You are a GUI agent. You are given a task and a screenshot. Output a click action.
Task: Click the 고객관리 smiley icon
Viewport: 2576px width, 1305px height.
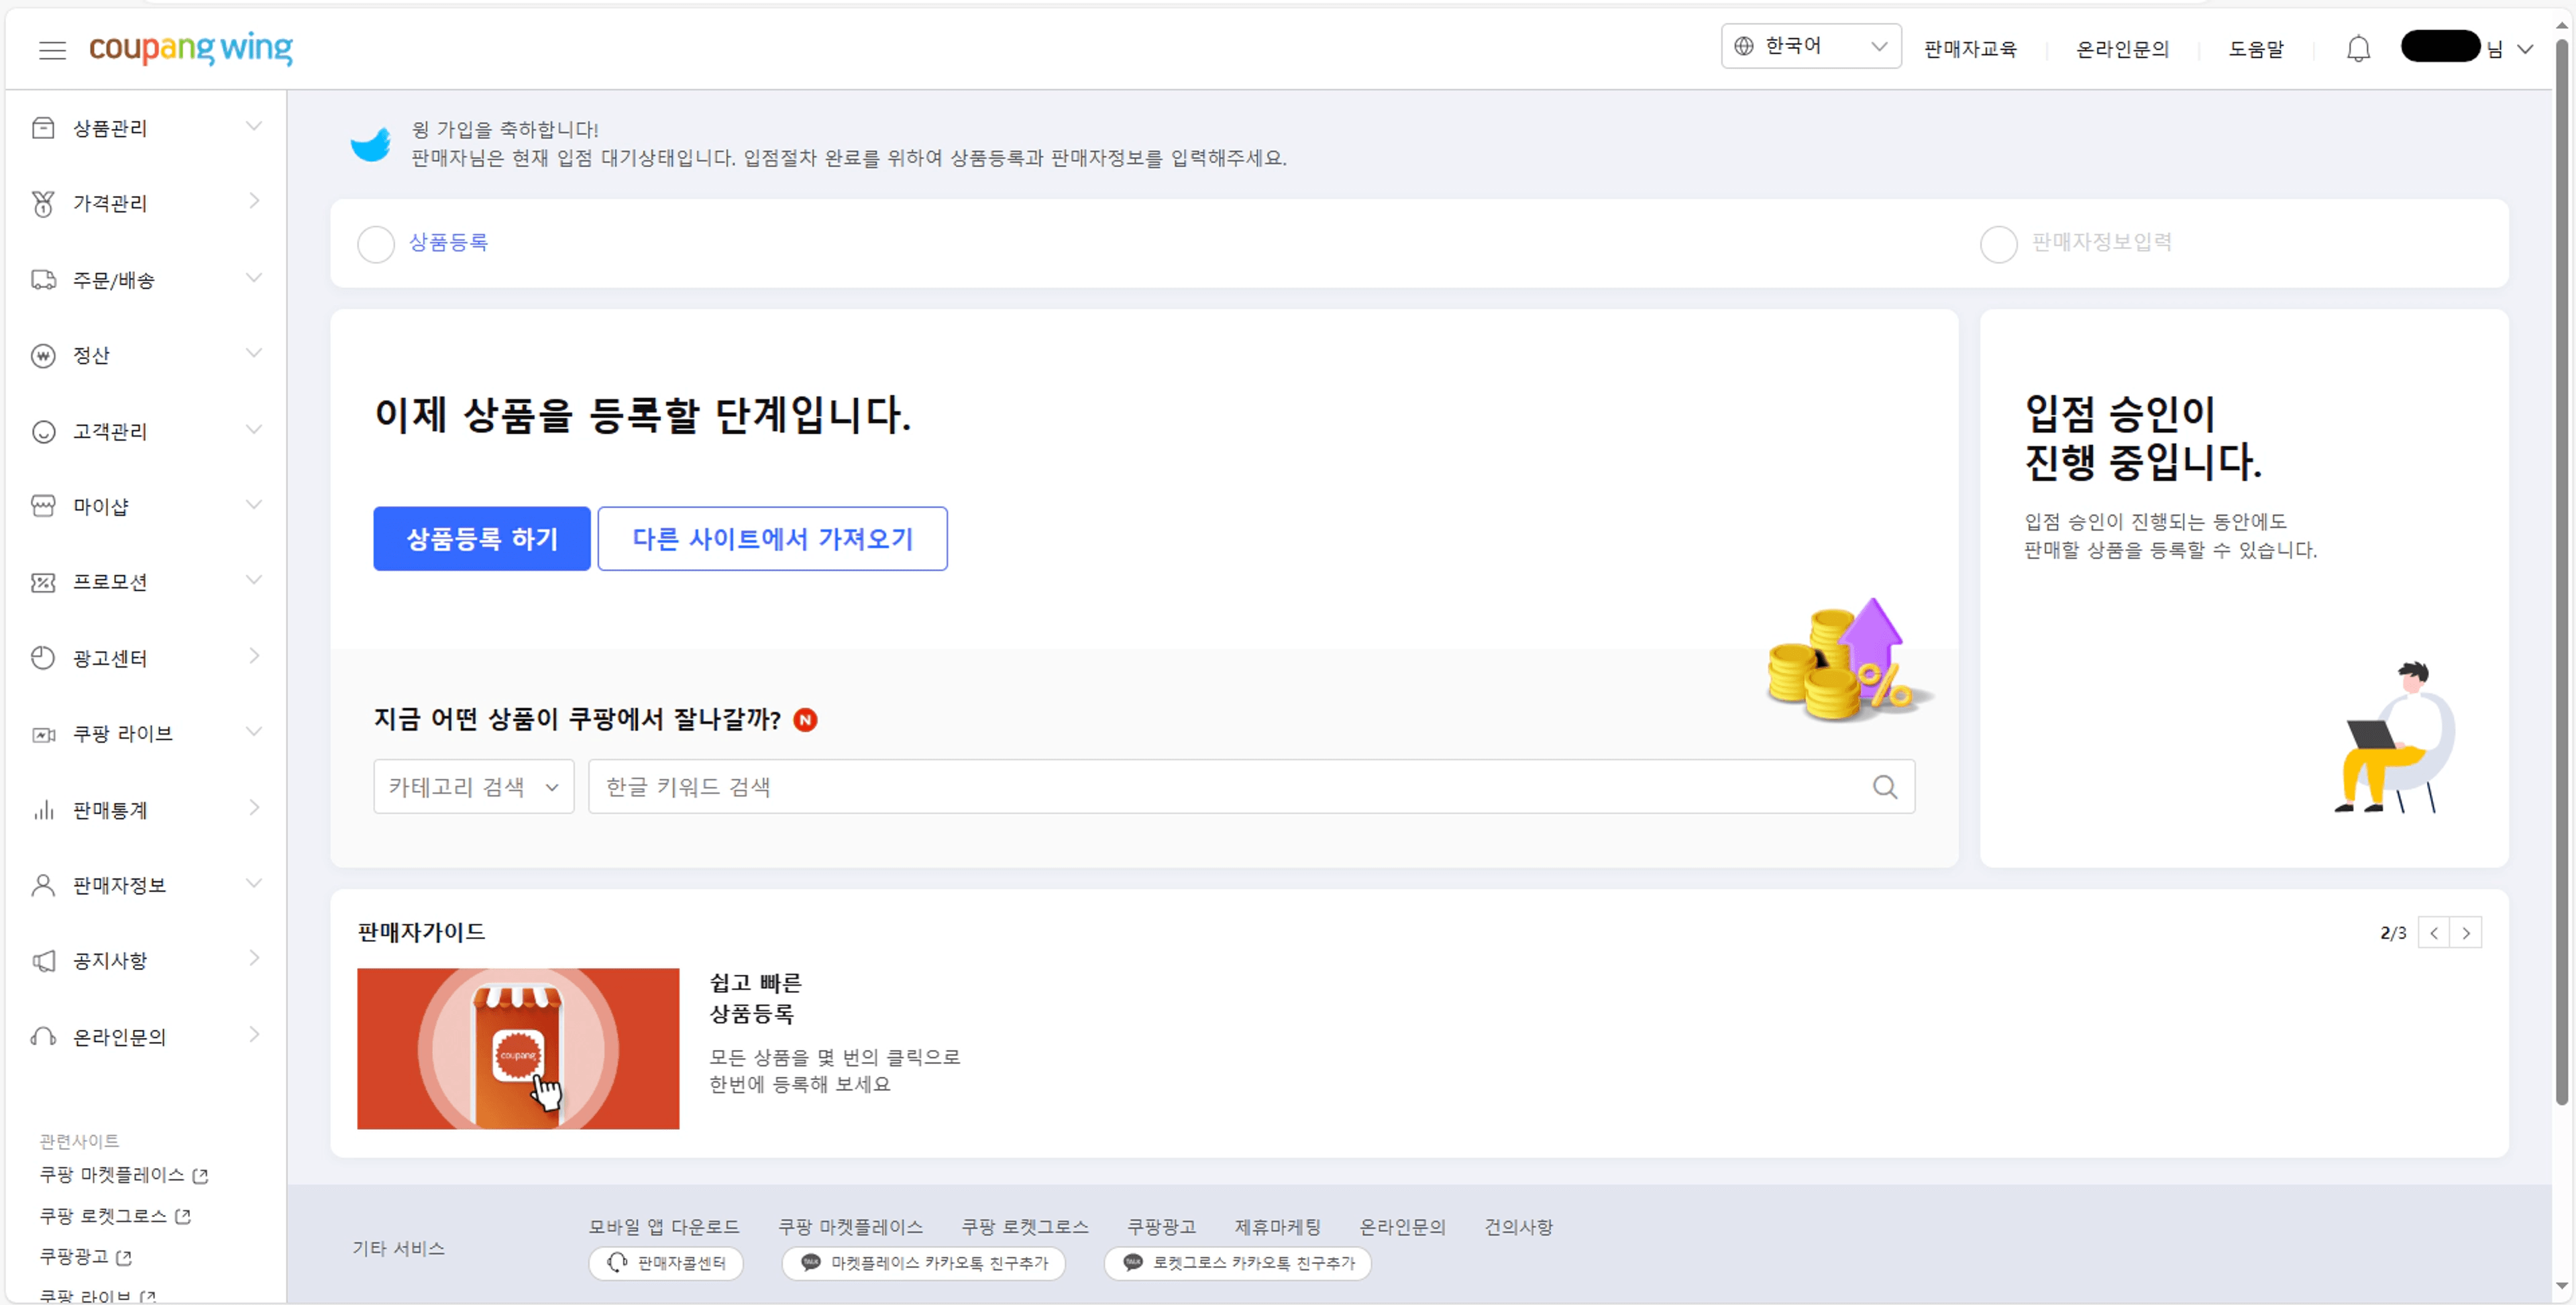click(43, 432)
